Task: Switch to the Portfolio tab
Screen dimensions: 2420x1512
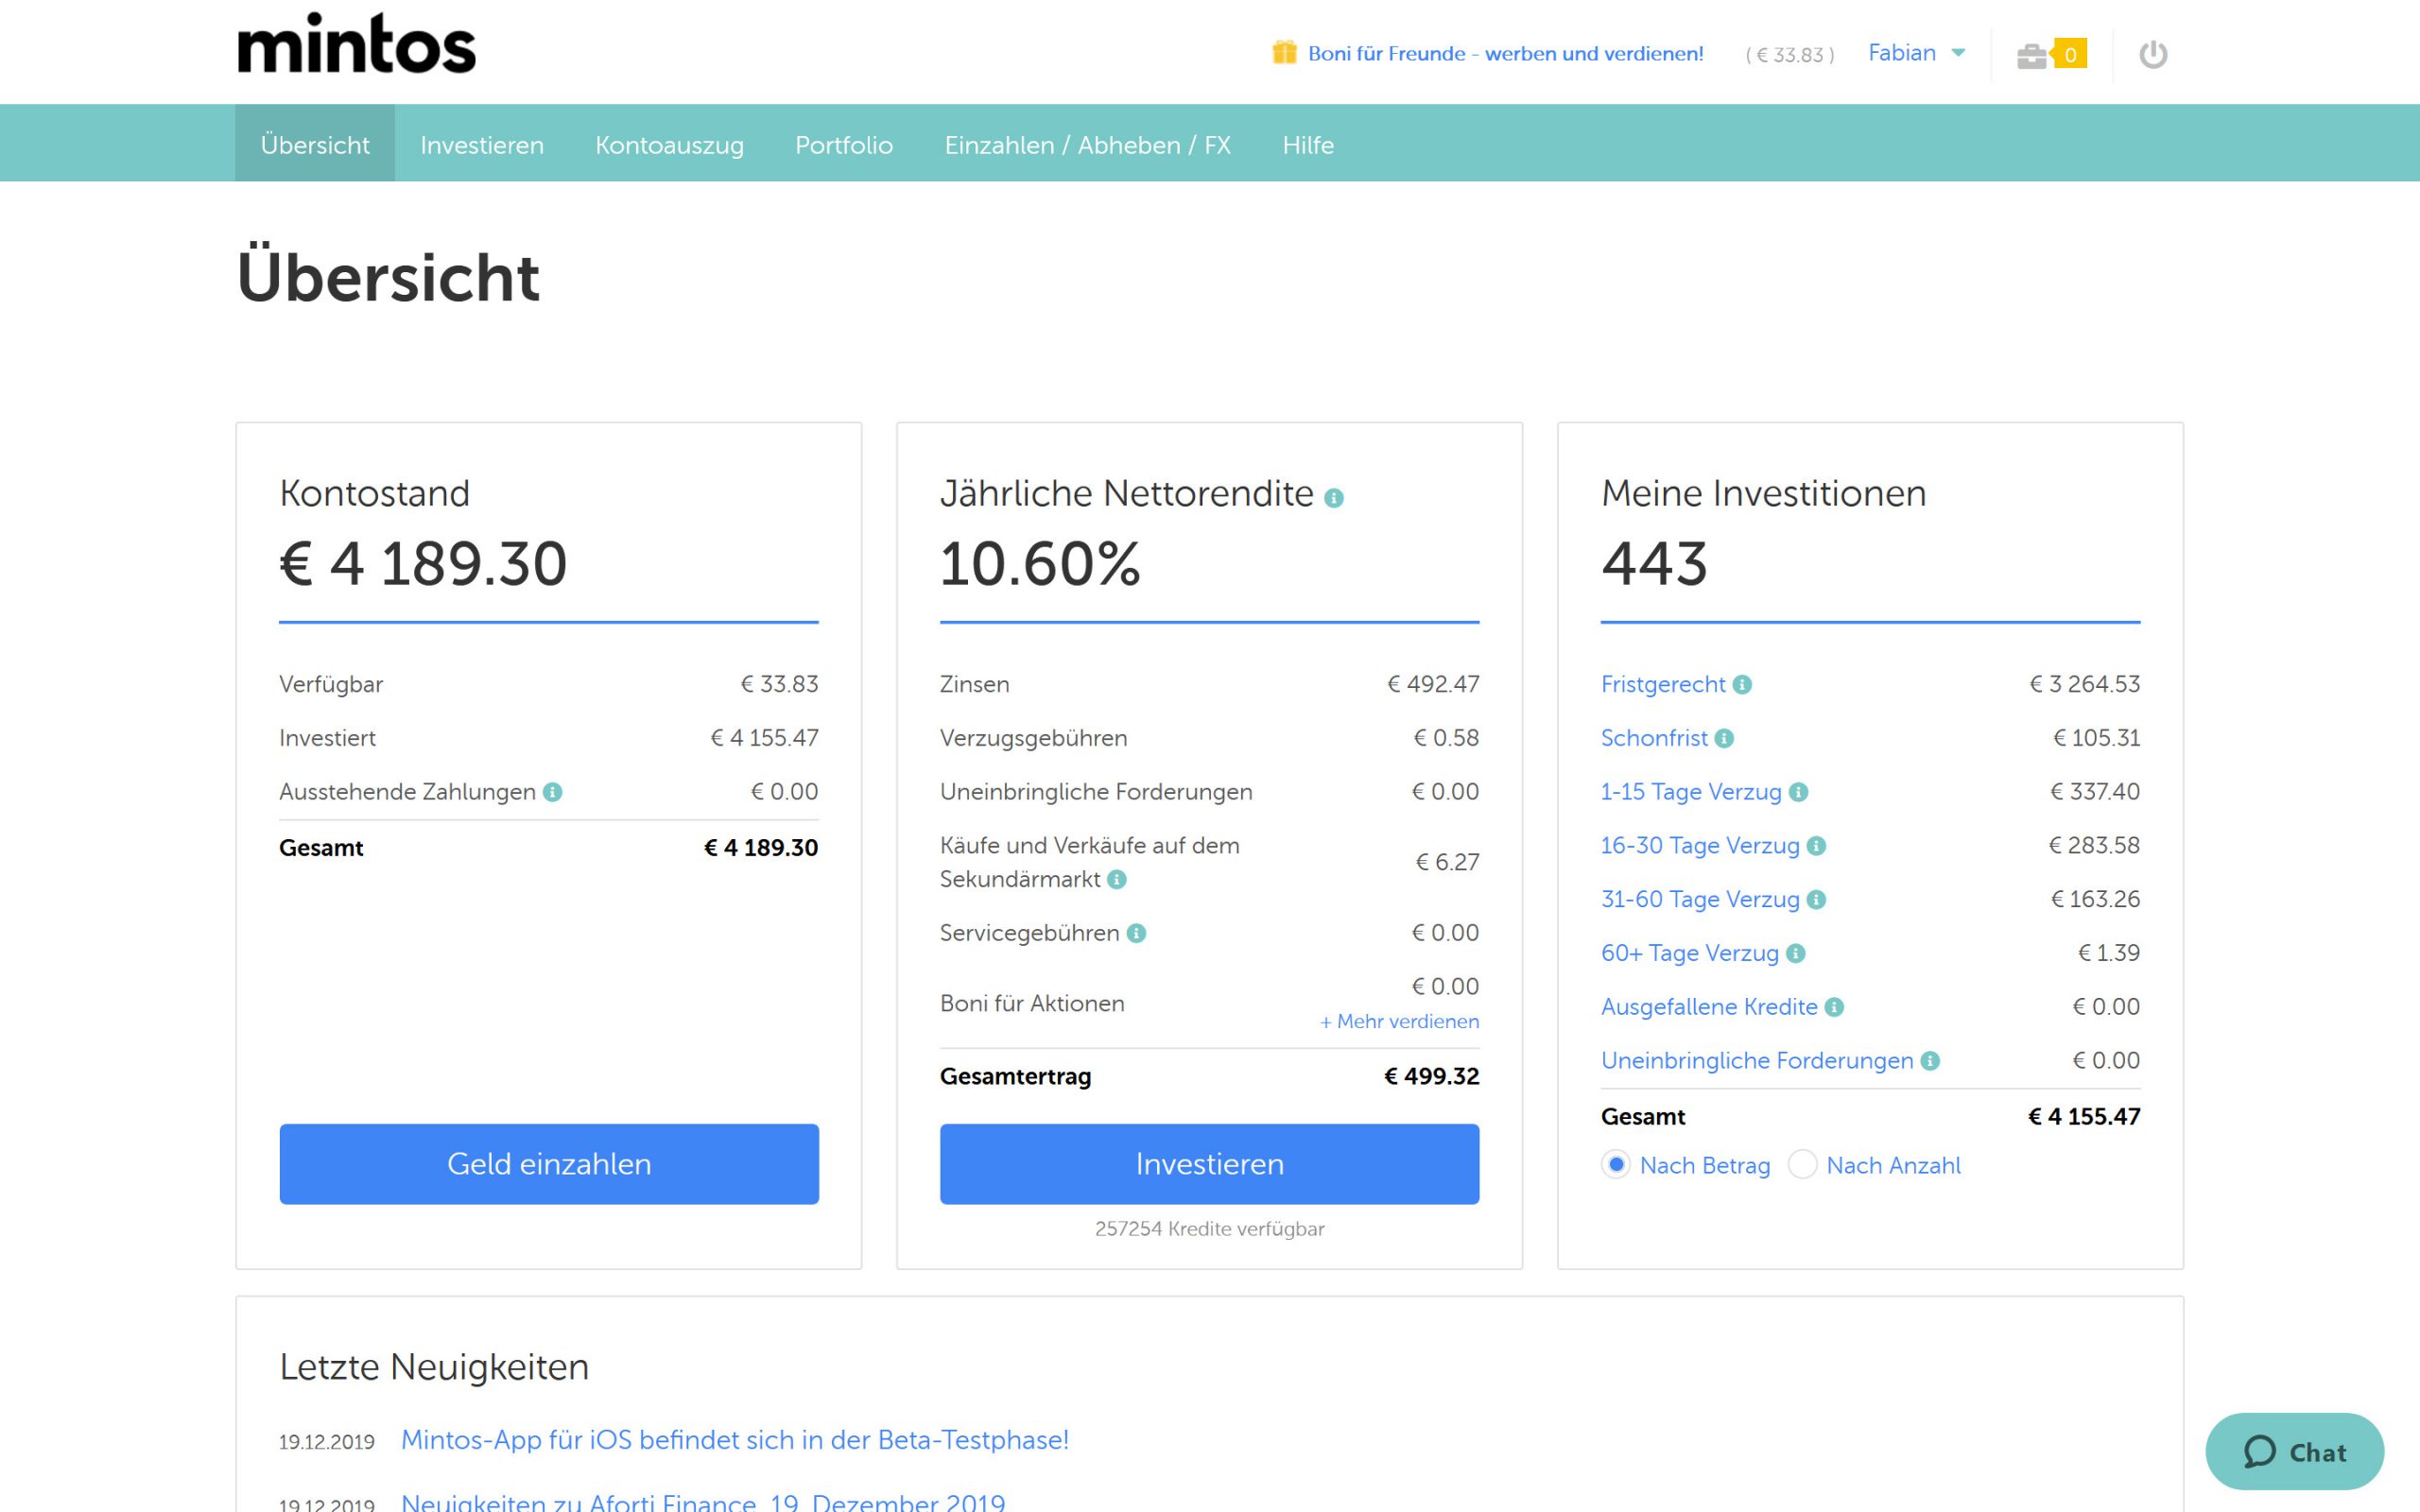Action: 843,144
